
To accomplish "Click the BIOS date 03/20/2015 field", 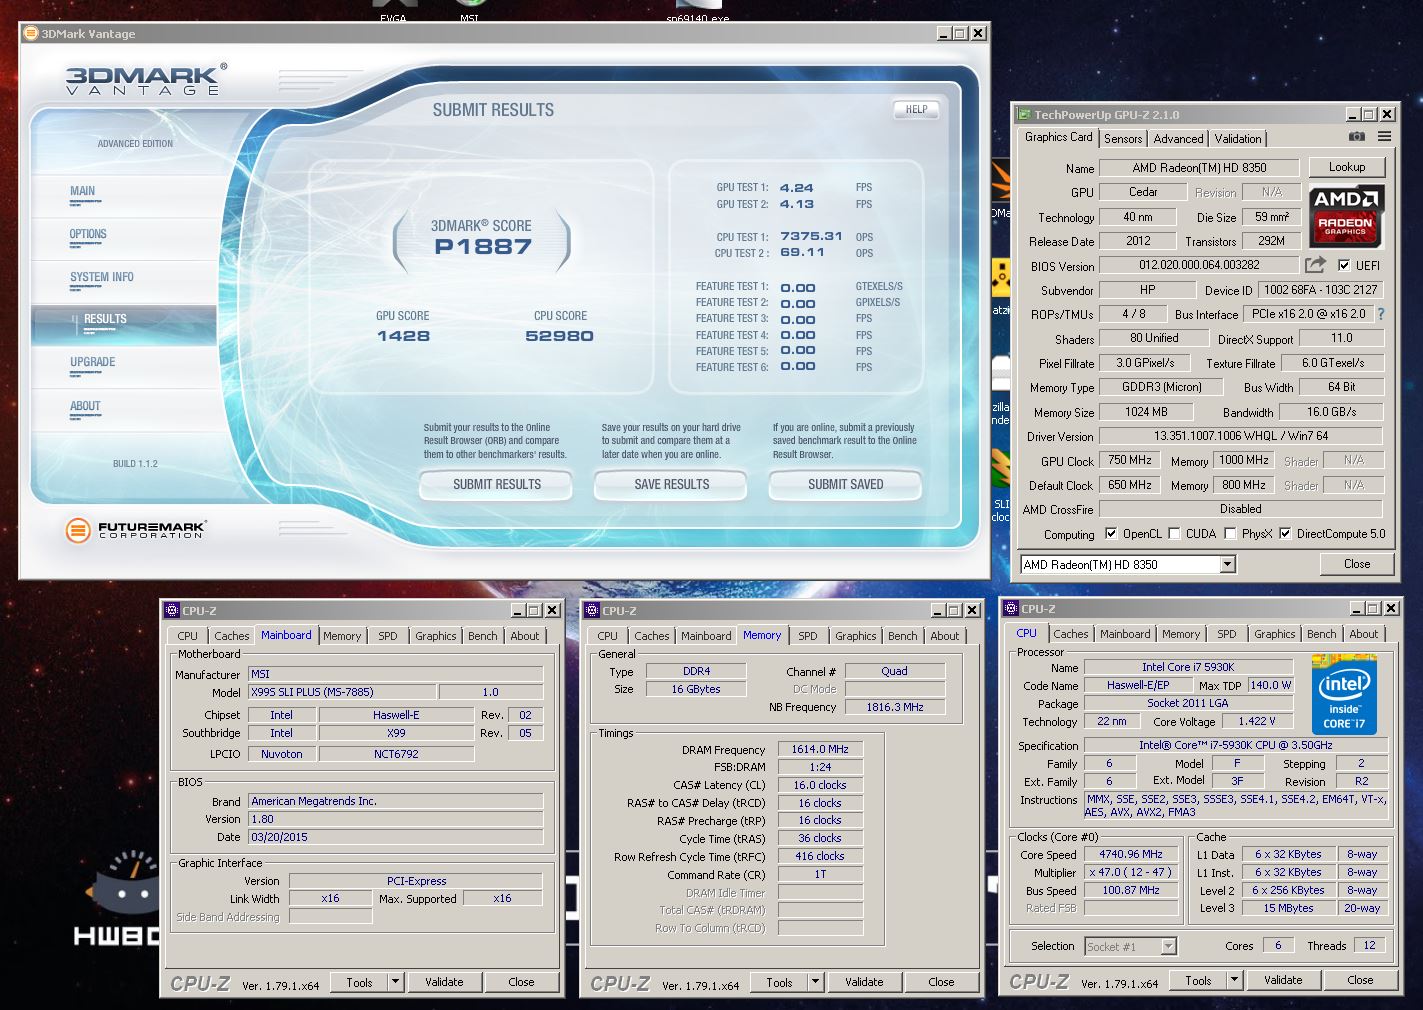I will coord(395,837).
